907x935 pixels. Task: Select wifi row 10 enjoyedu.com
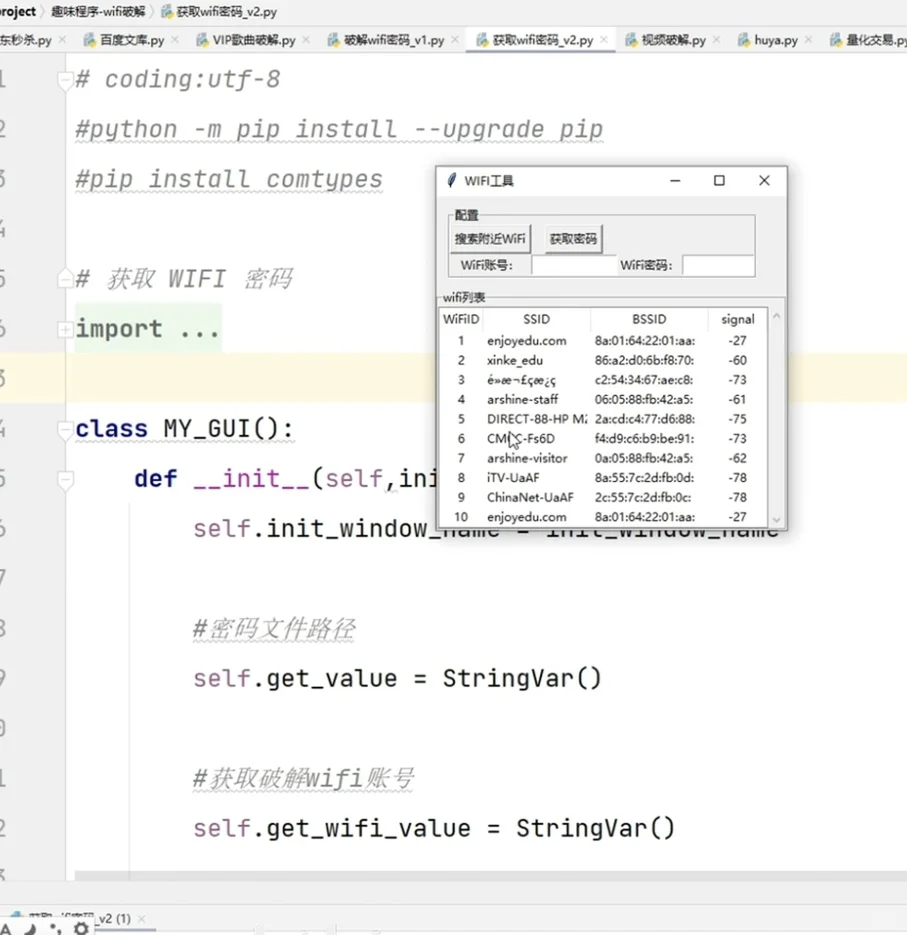(x=603, y=517)
